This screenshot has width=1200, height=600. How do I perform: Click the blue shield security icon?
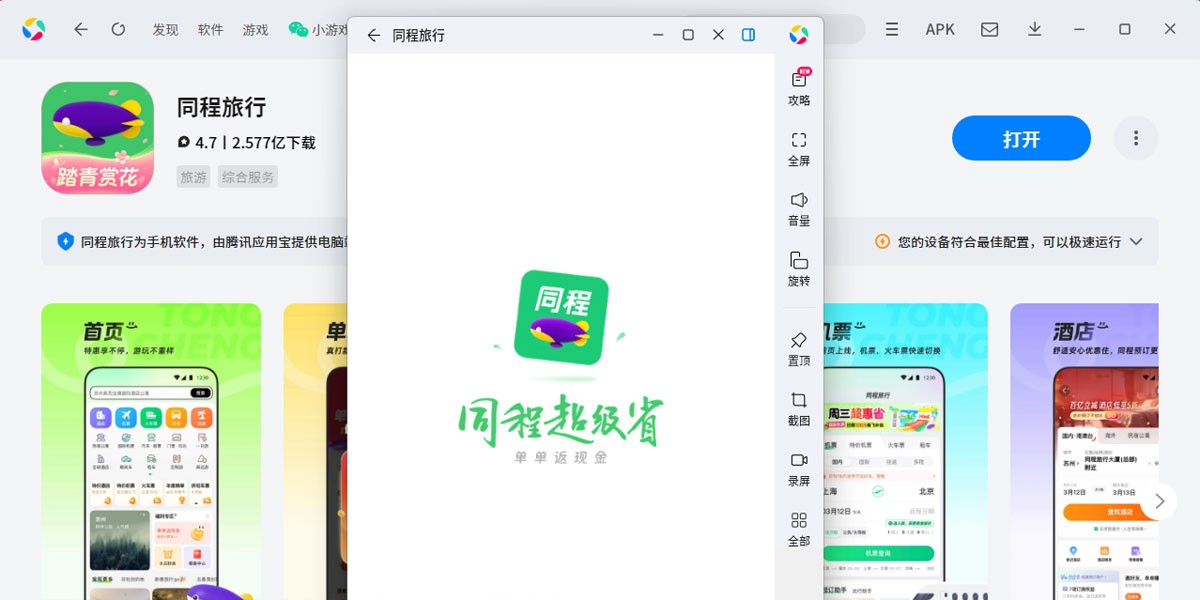[x=66, y=241]
